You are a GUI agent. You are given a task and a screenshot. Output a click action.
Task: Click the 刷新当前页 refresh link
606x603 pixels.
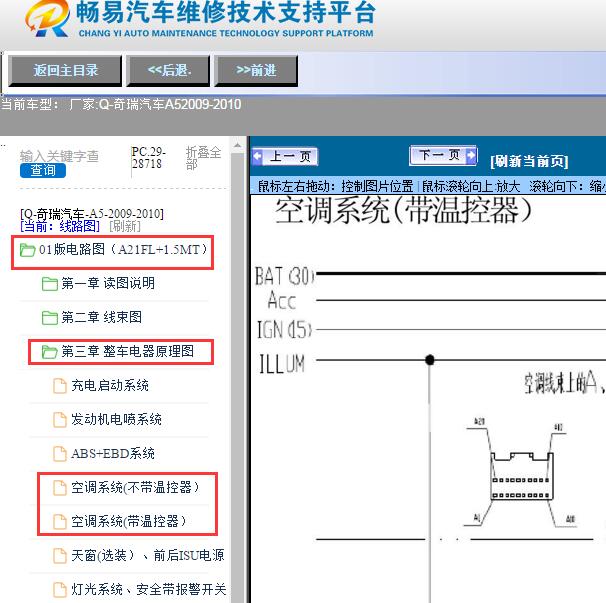[529, 161]
